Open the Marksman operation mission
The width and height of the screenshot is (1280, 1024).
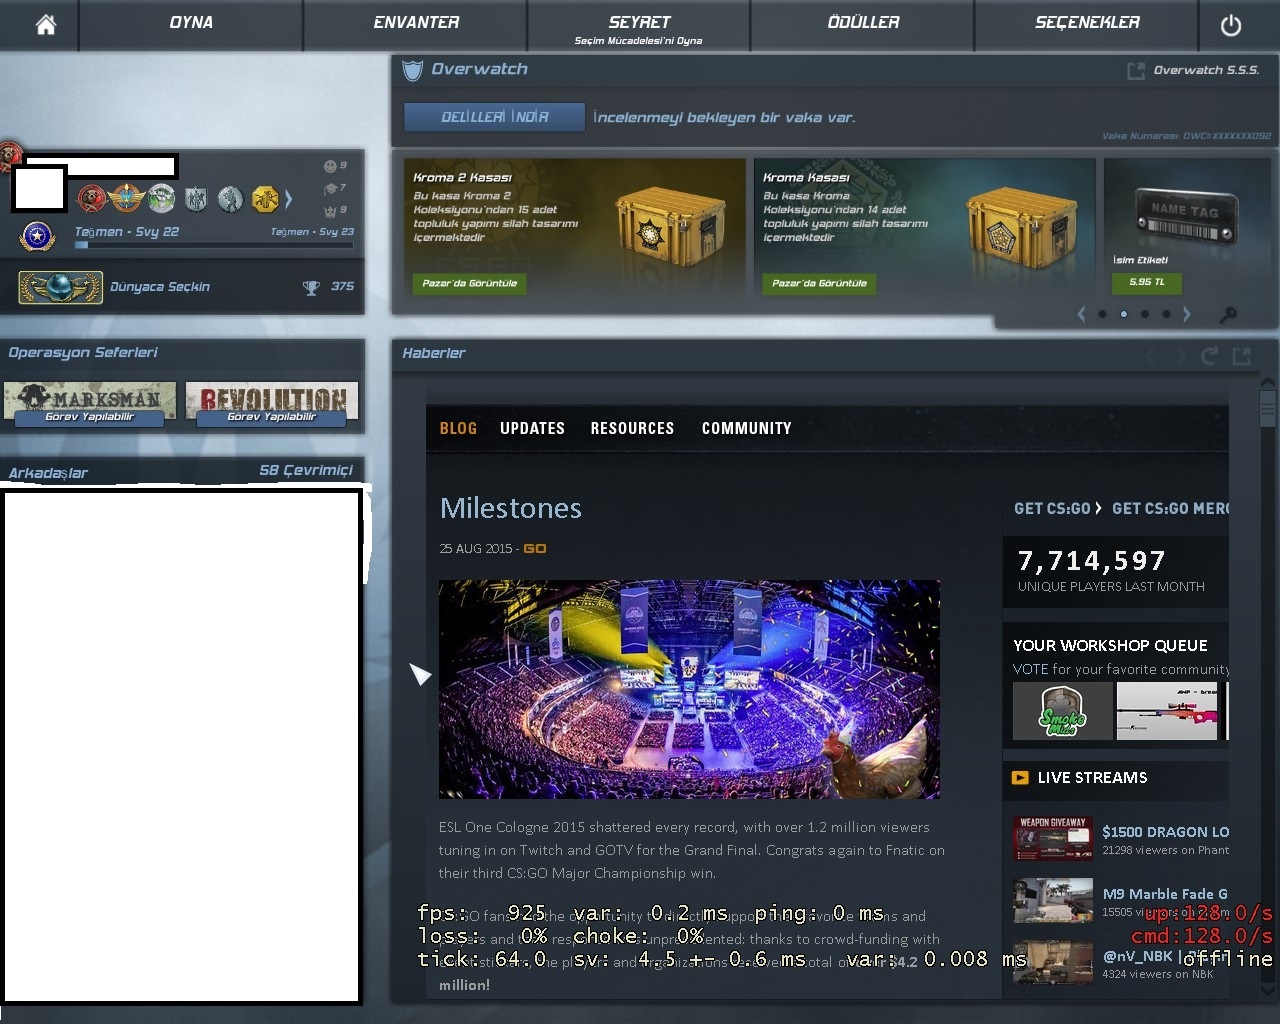click(x=89, y=404)
